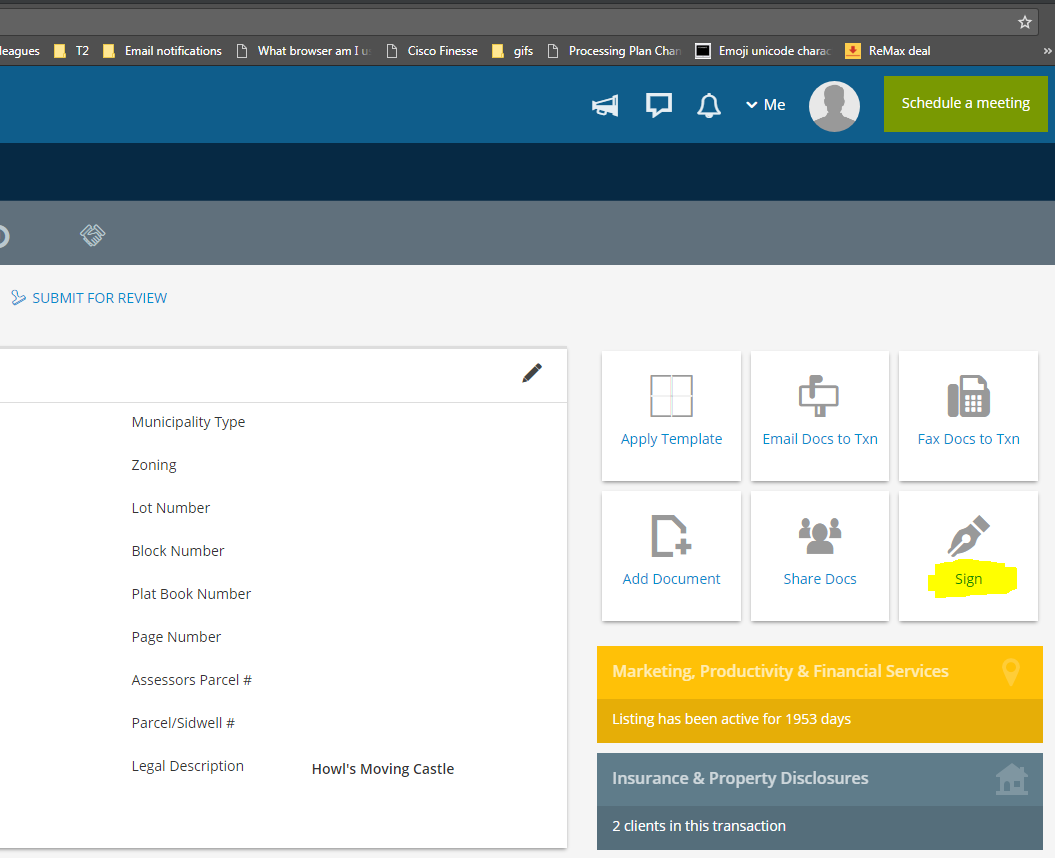The height and width of the screenshot is (858, 1055).
Task: Click the handshake icon in the toolbar
Action: click(92, 235)
